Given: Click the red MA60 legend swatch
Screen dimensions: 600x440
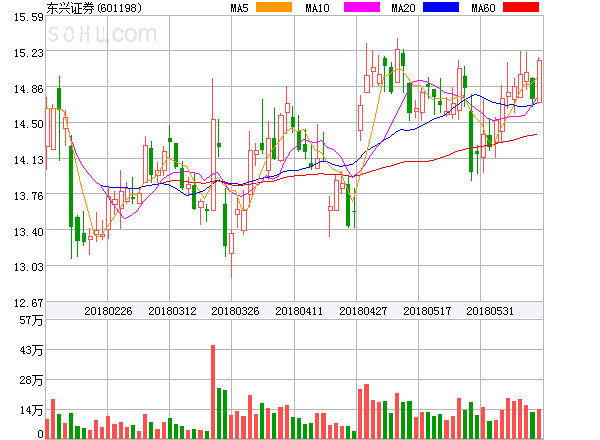Looking at the screenshot, I should (521, 7).
